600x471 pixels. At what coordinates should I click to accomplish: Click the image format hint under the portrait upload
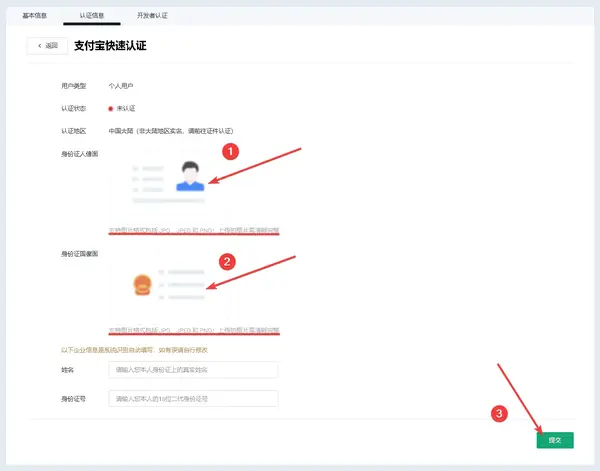click(x=194, y=230)
